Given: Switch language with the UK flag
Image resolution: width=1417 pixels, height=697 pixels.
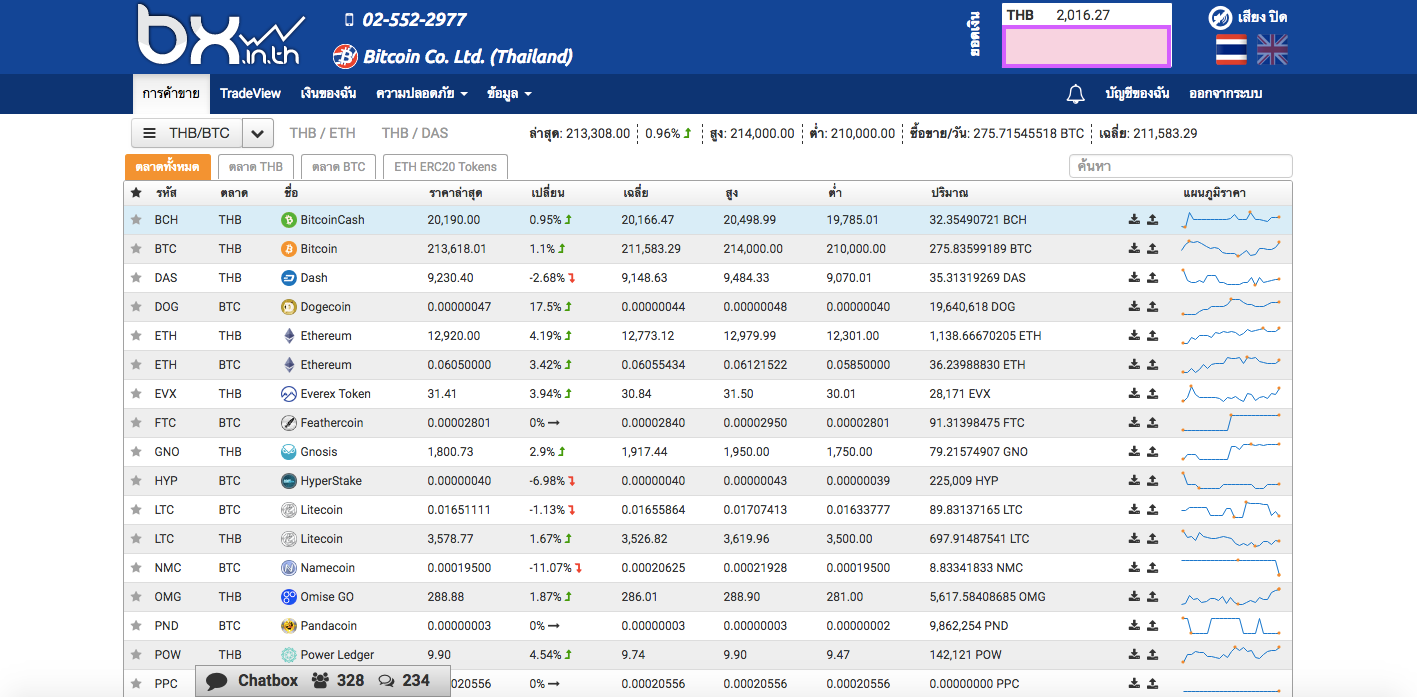Looking at the screenshot, I should coord(1272,50).
